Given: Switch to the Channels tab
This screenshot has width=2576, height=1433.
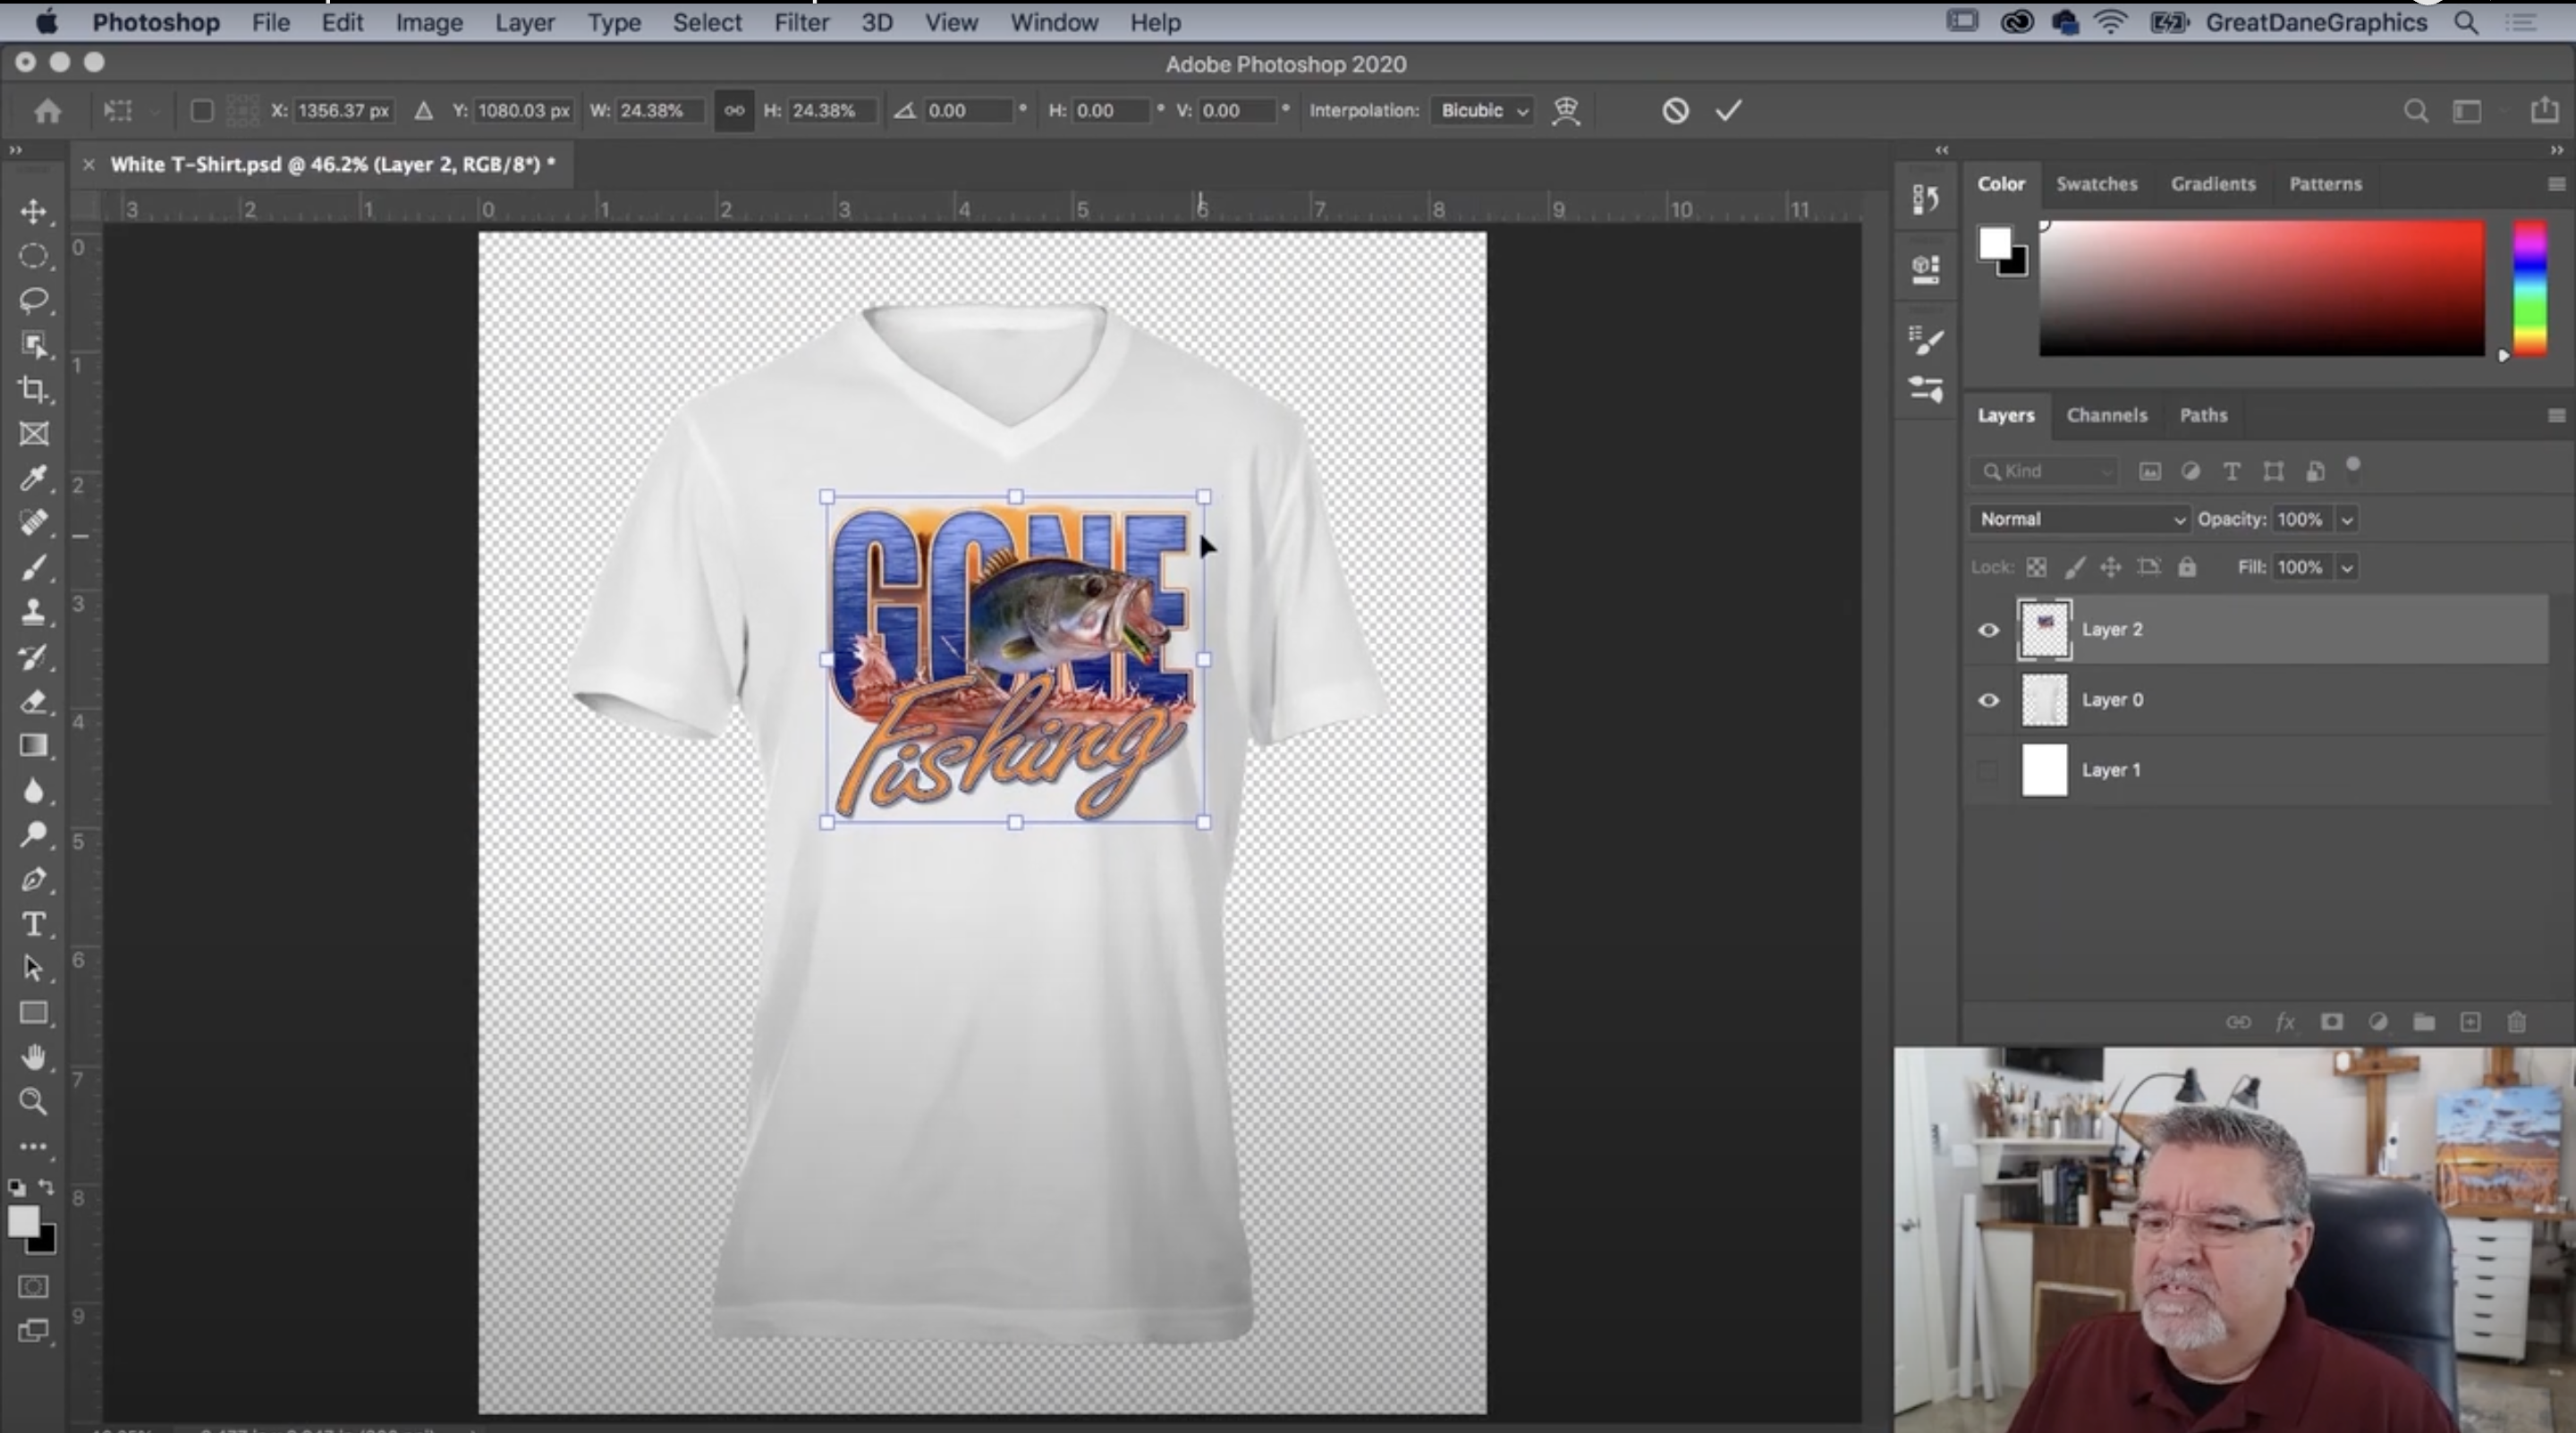Looking at the screenshot, I should pyautogui.click(x=2107, y=415).
